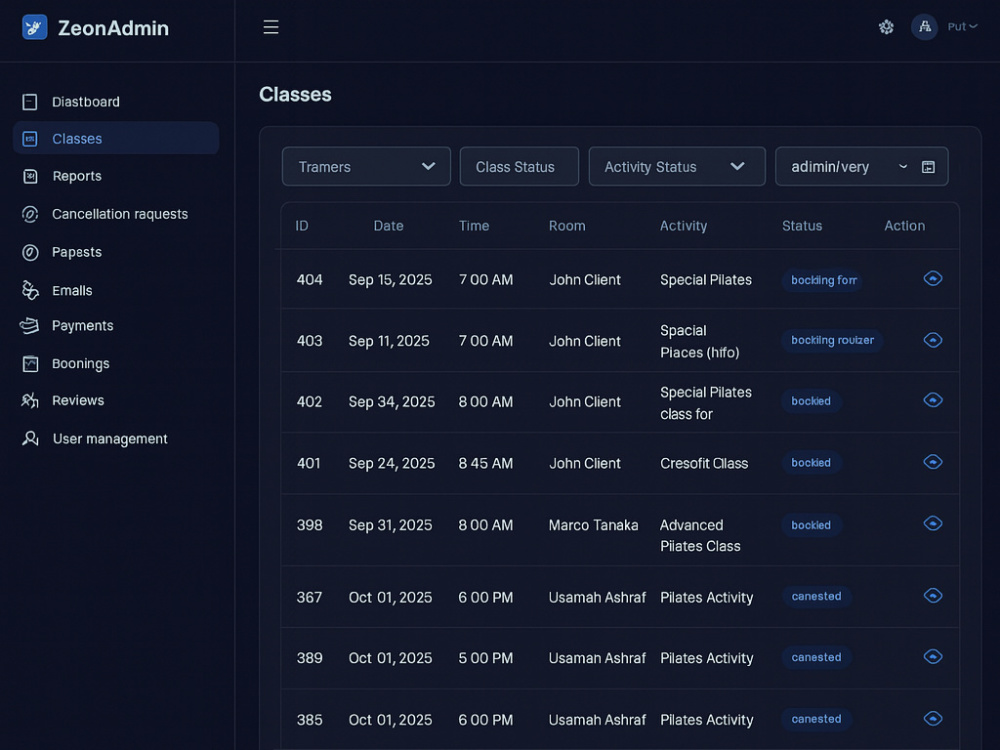This screenshot has width=1000, height=750.
Task: Click the Reviews sidebar icon
Action: (x=30, y=401)
